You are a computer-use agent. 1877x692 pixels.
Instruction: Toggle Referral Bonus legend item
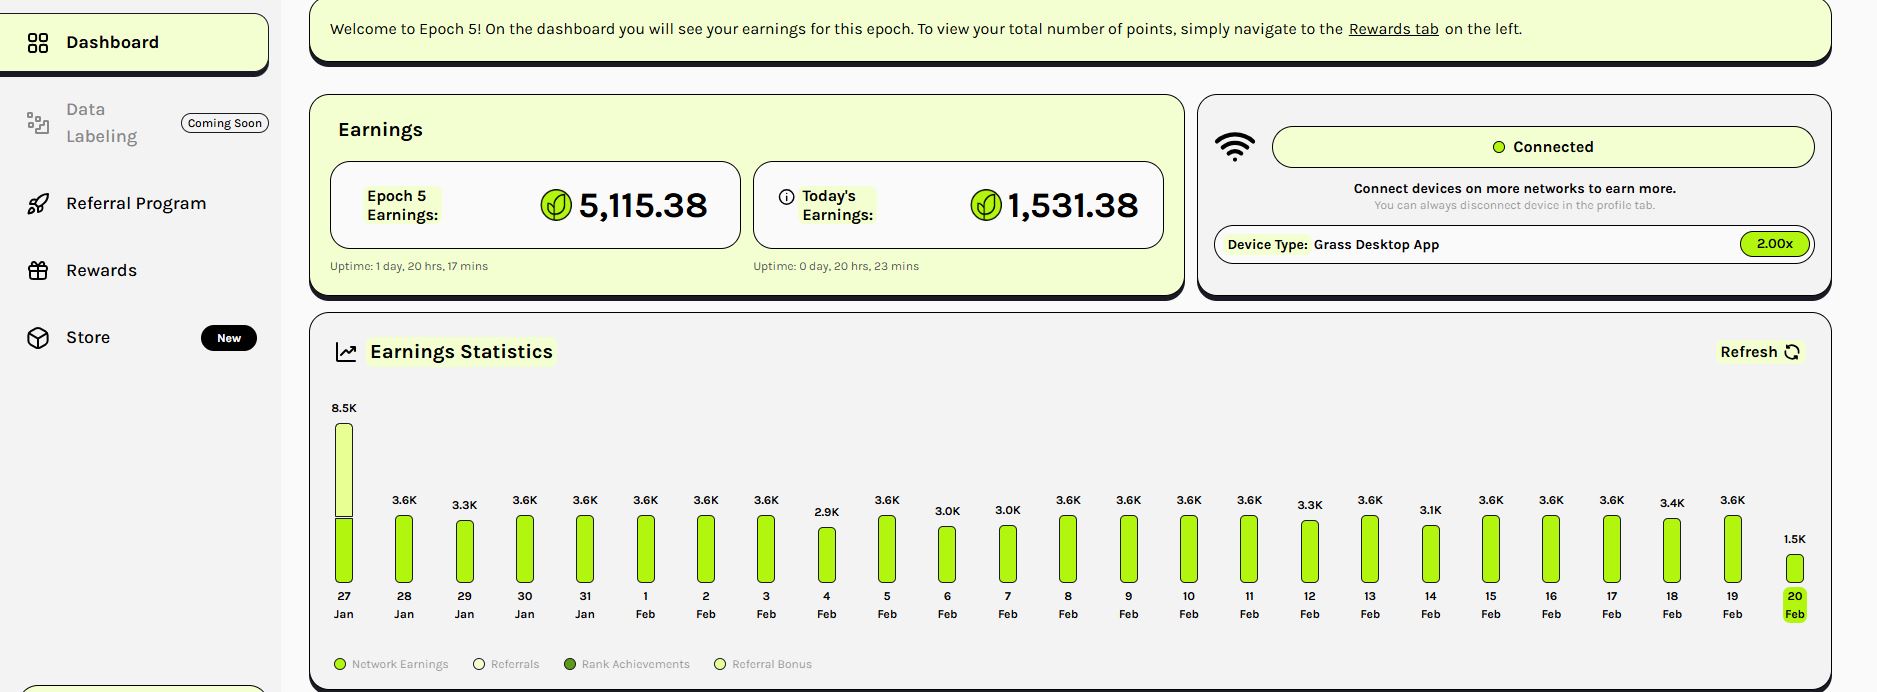[x=763, y=664]
